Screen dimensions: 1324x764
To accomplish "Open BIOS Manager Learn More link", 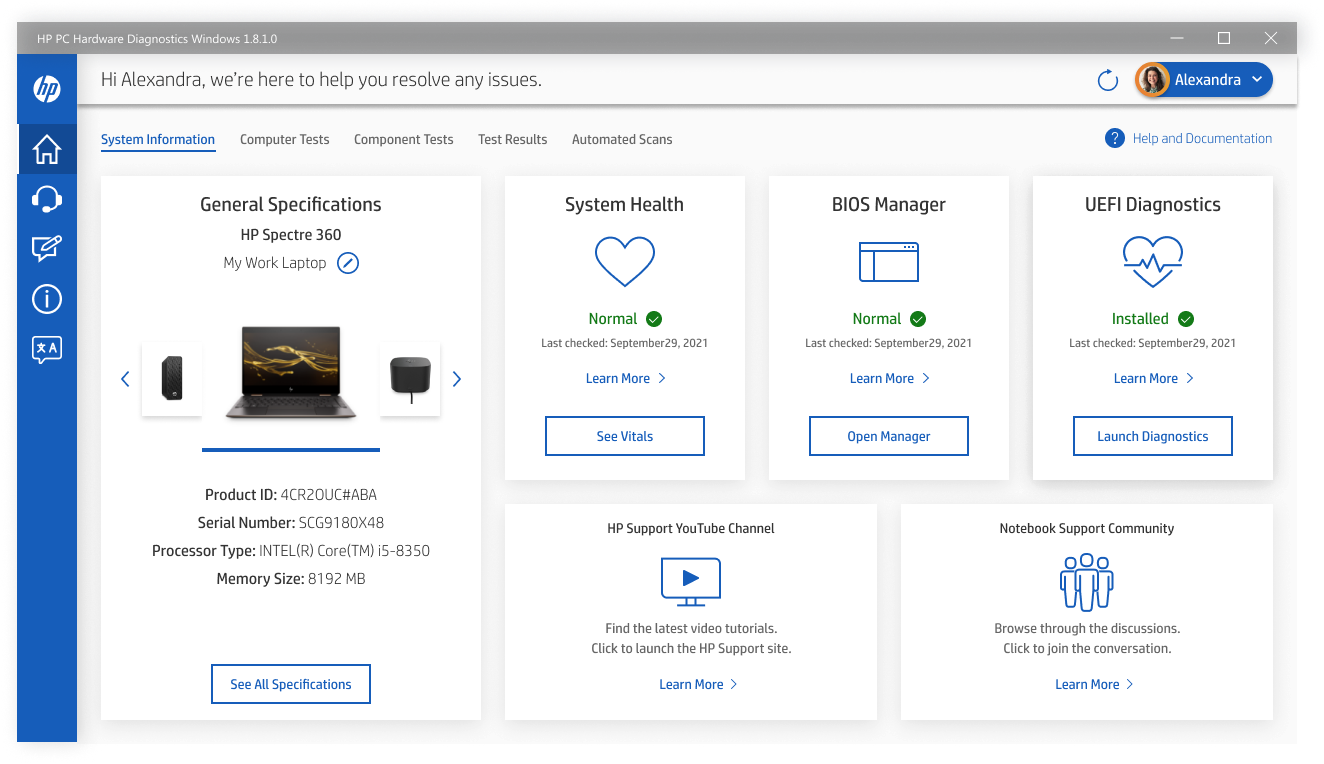I will [889, 379].
